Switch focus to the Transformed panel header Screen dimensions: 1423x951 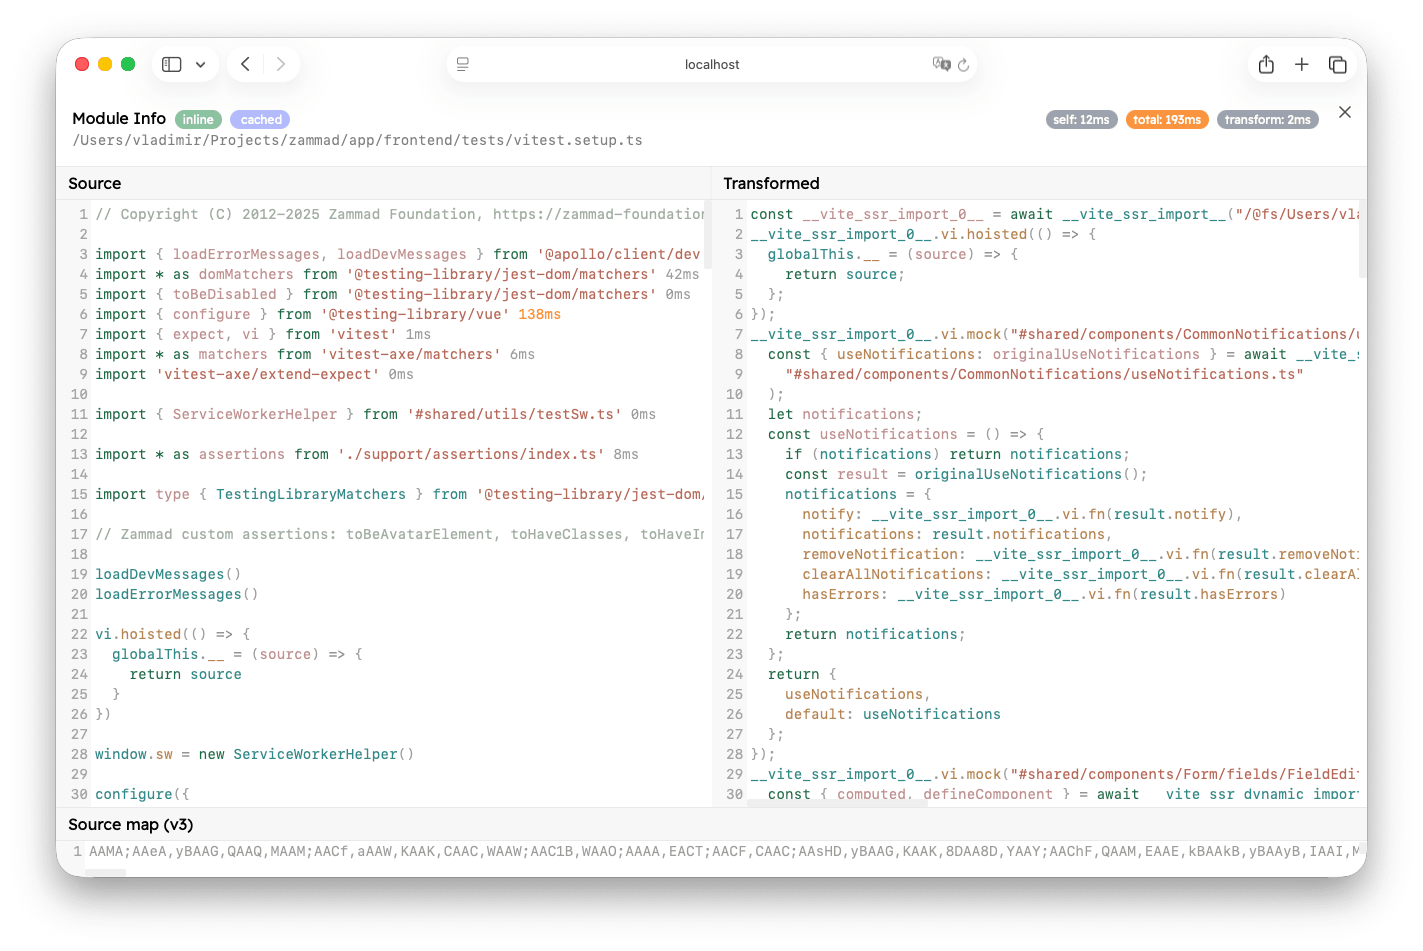pyautogui.click(x=771, y=184)
